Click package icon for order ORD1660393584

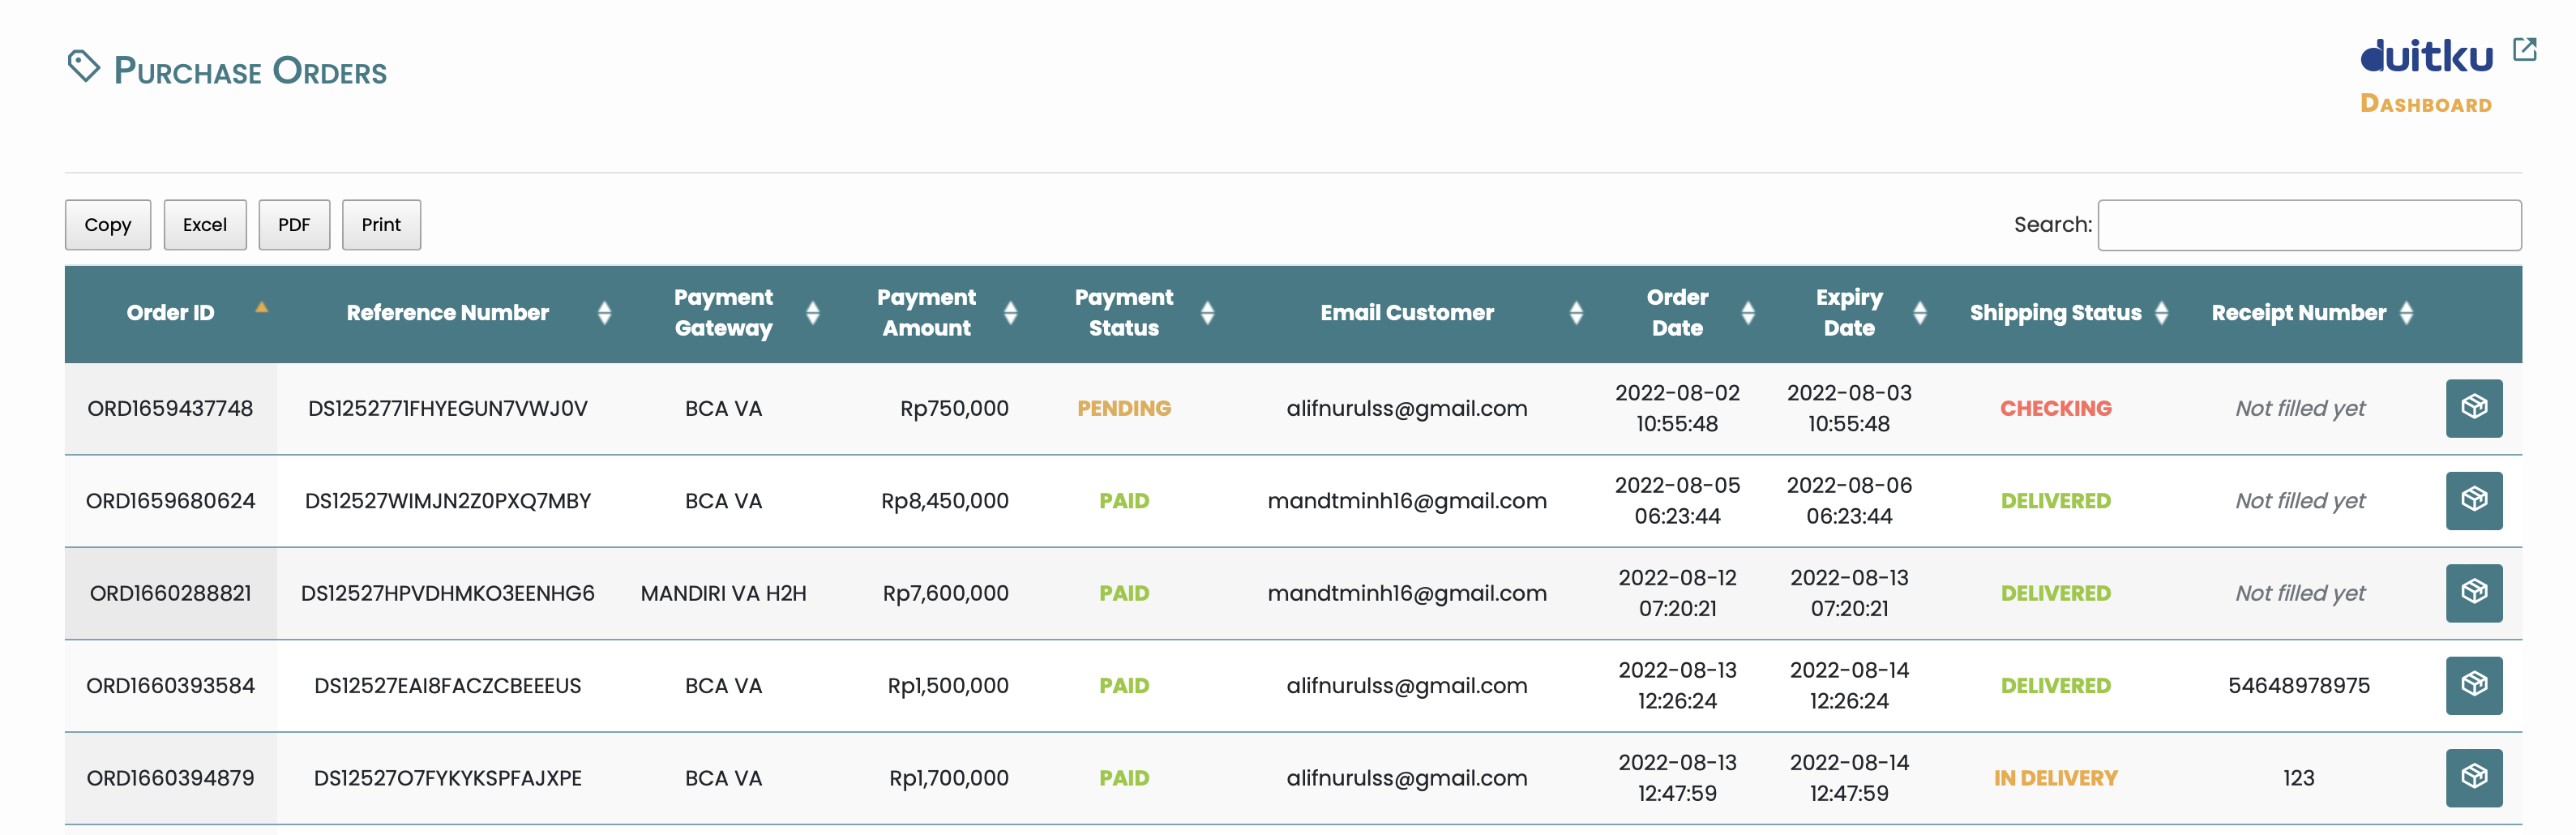coord(2473,685)
